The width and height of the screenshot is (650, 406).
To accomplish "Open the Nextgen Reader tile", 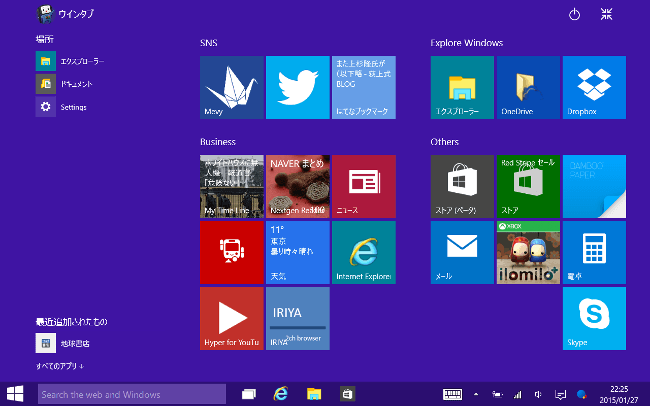I will [x=298, y=187].
